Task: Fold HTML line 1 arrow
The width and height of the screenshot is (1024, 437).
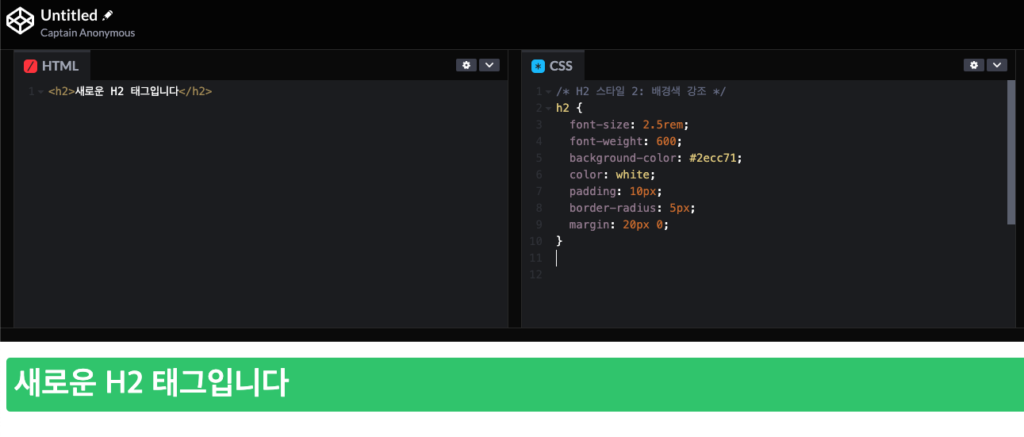Action: click(x=40, y=92)
